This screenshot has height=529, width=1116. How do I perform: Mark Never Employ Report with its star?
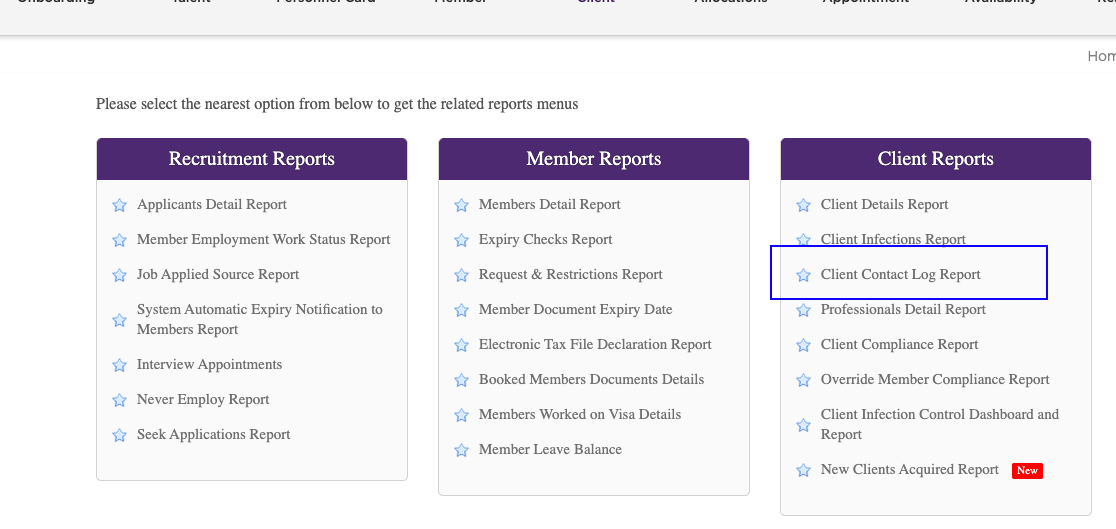120,400
